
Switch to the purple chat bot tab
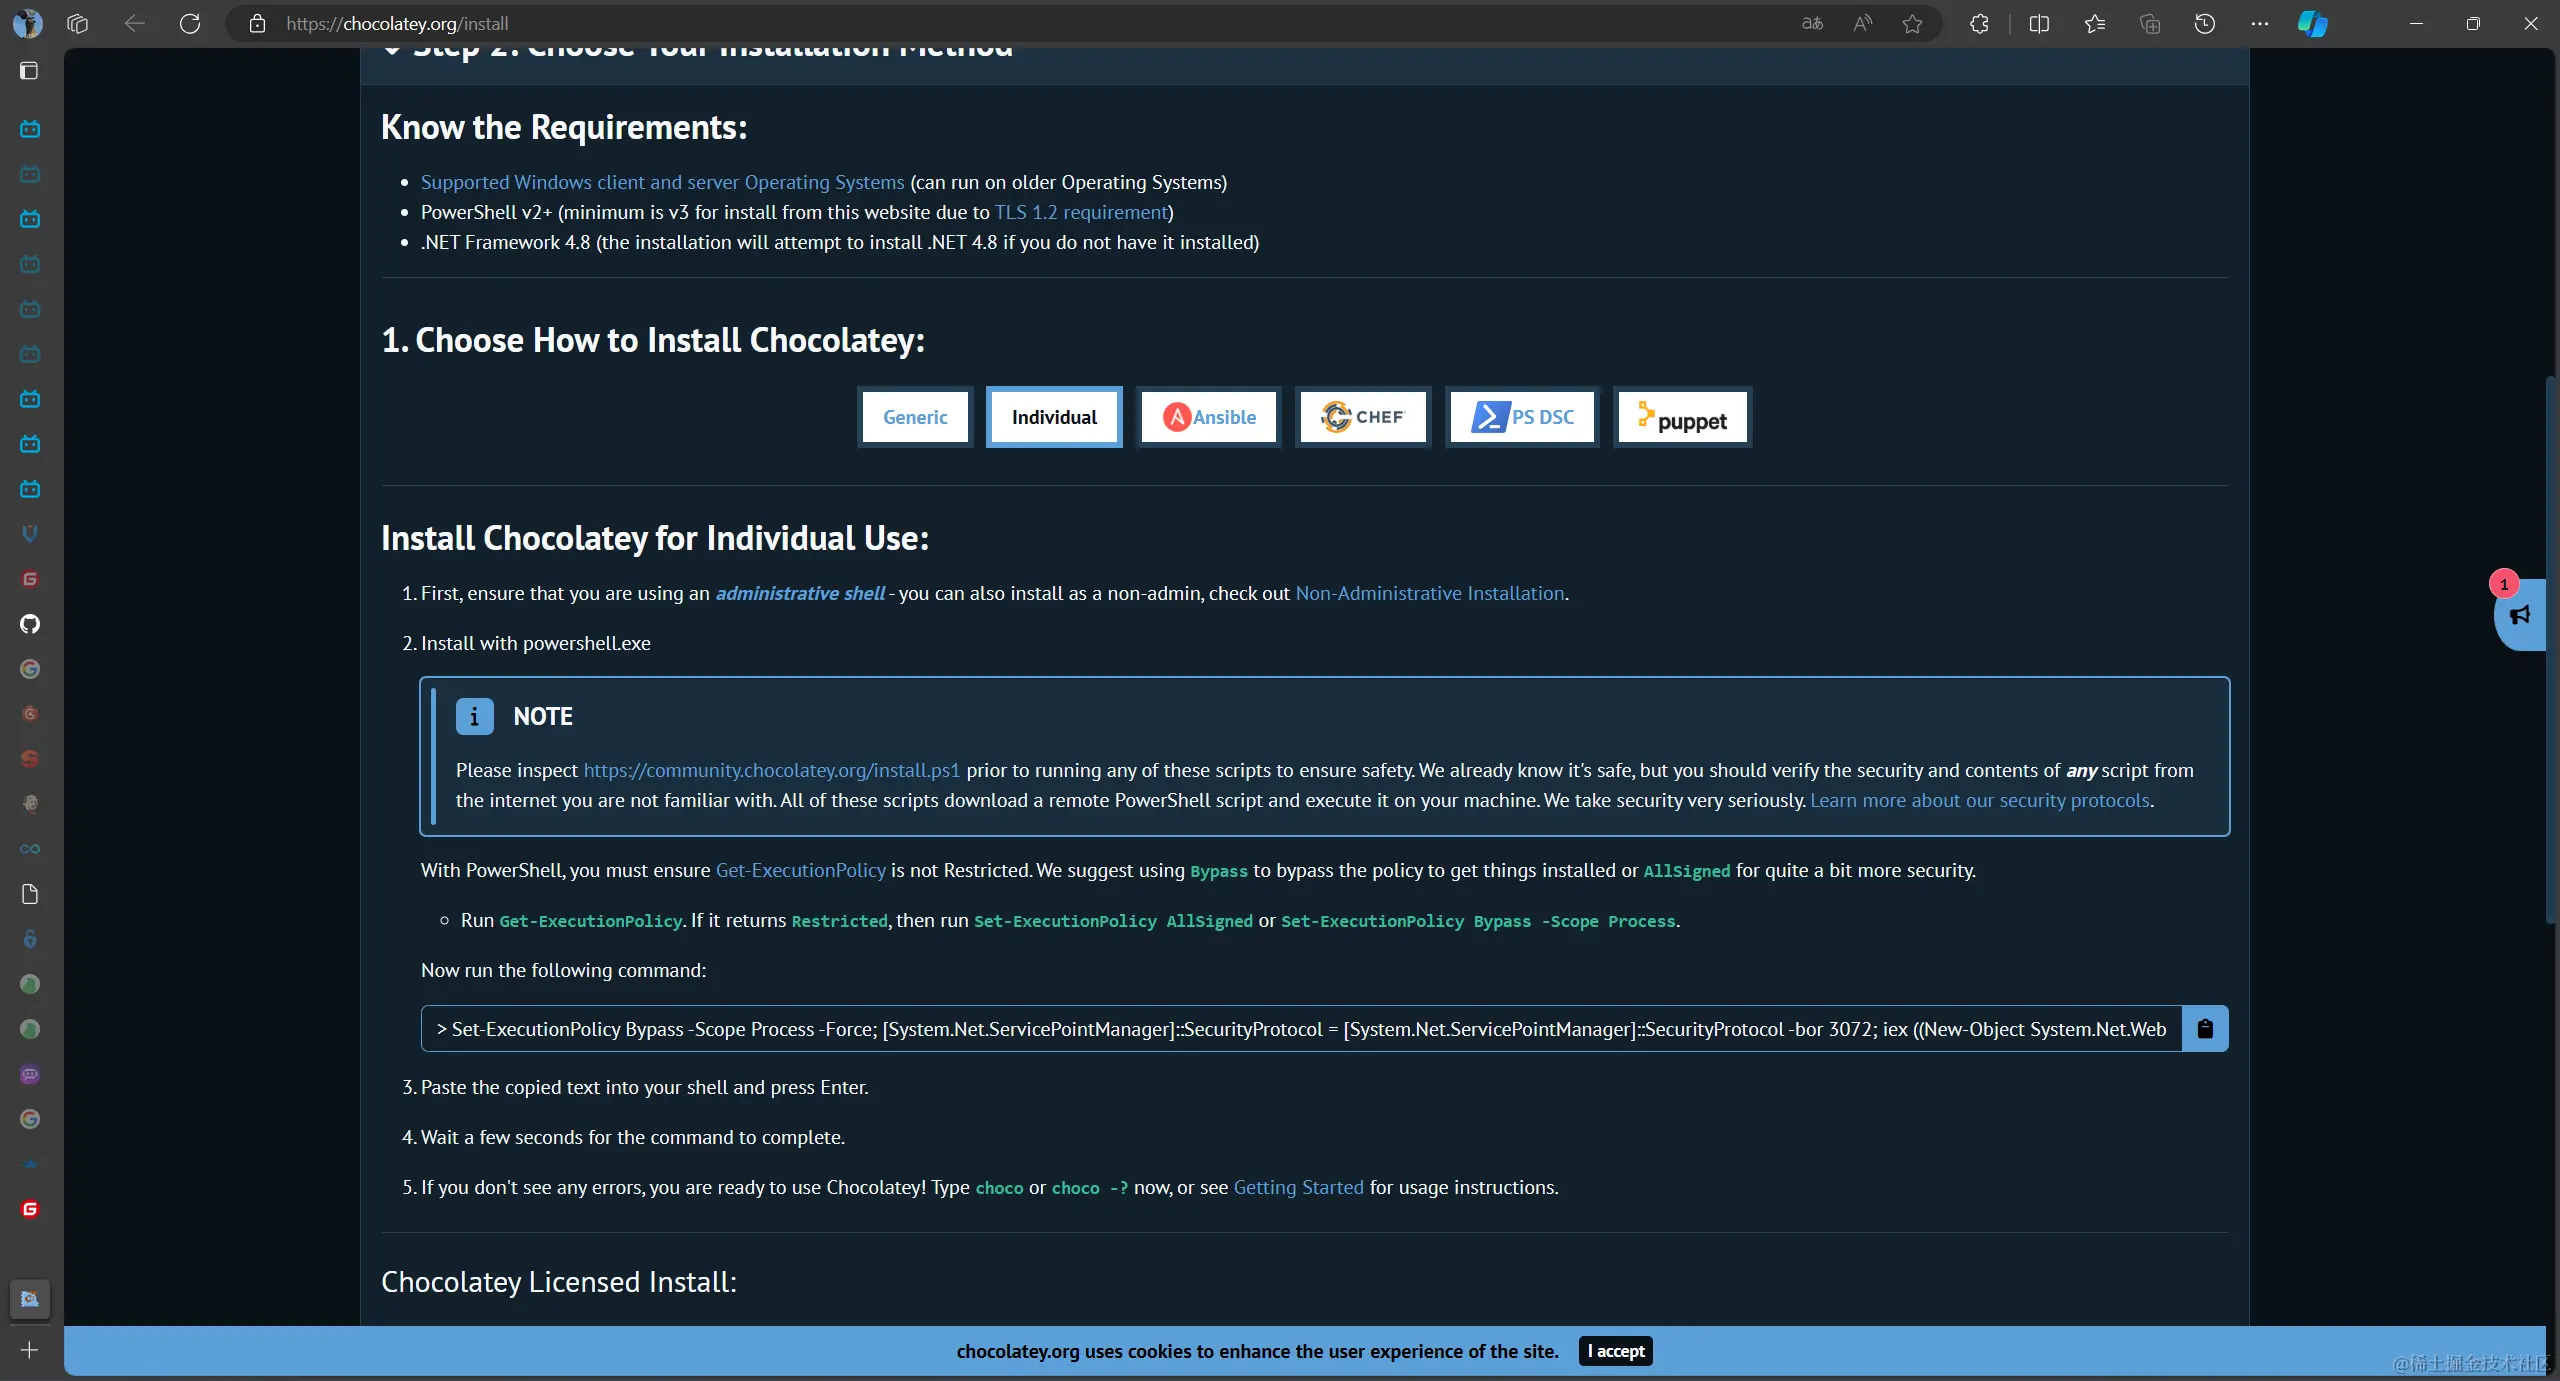coord(30,1074)
